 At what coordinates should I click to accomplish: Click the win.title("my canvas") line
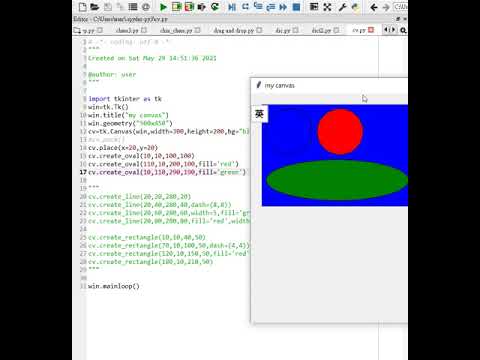pyautogui.click(x=128, y=115)
